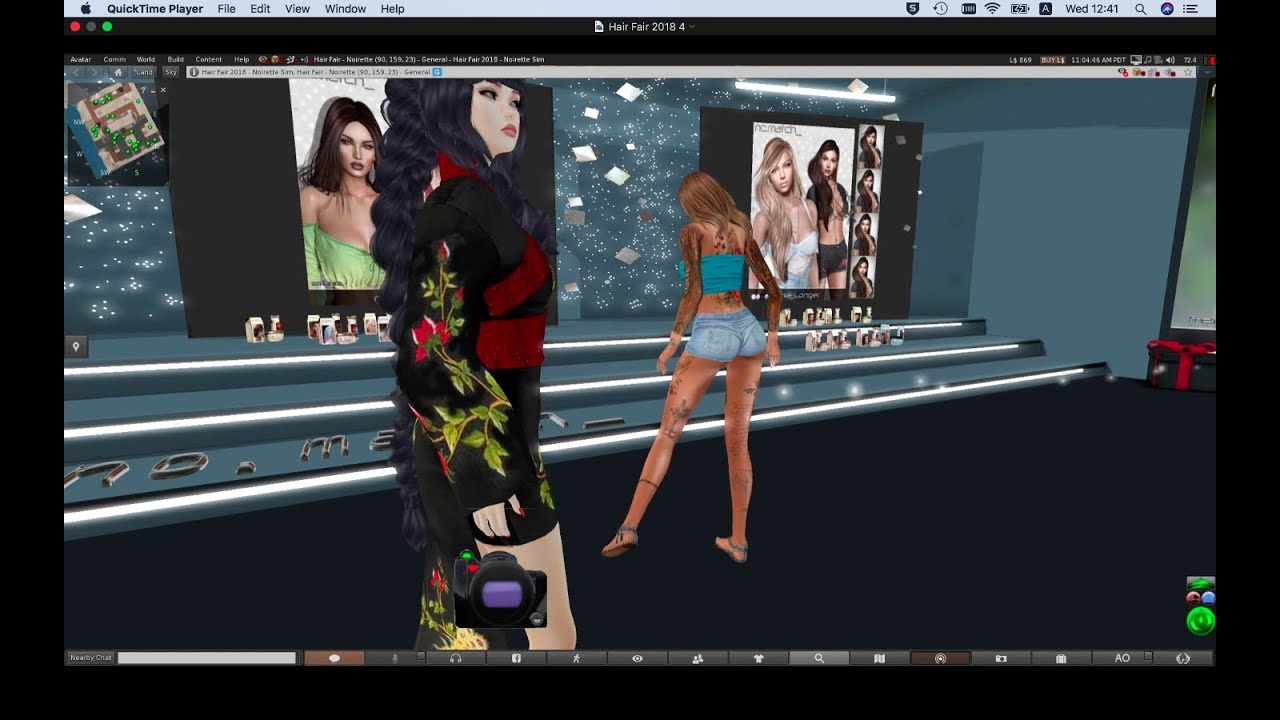
Task: Open the Snapshot camera toolbar button
Action: pos(1001,658)
